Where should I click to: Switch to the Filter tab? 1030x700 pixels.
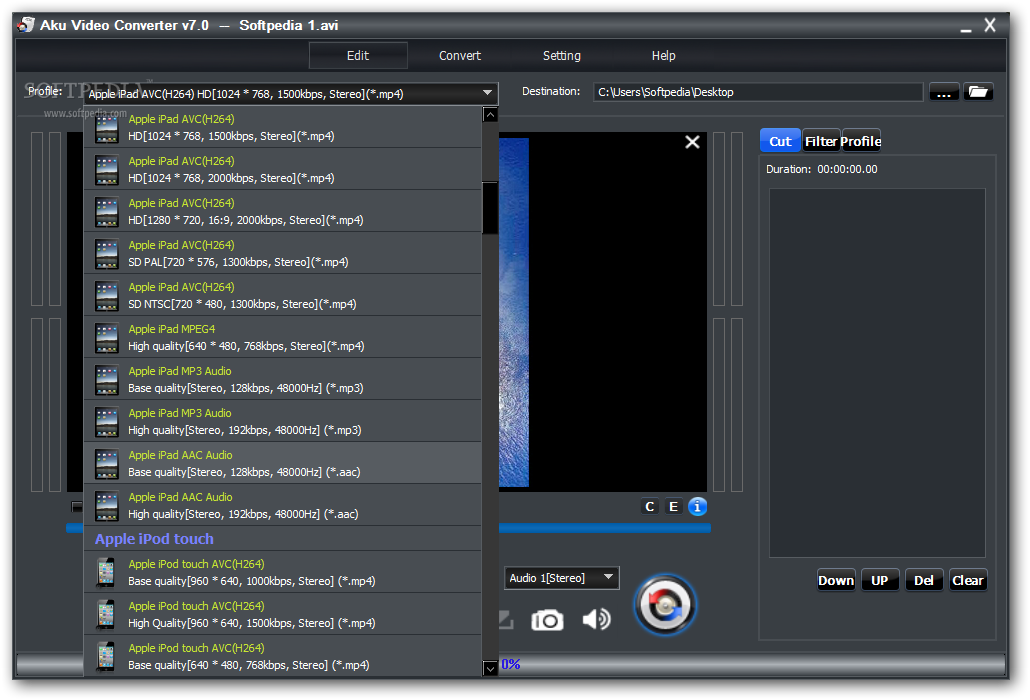point(821,141)
